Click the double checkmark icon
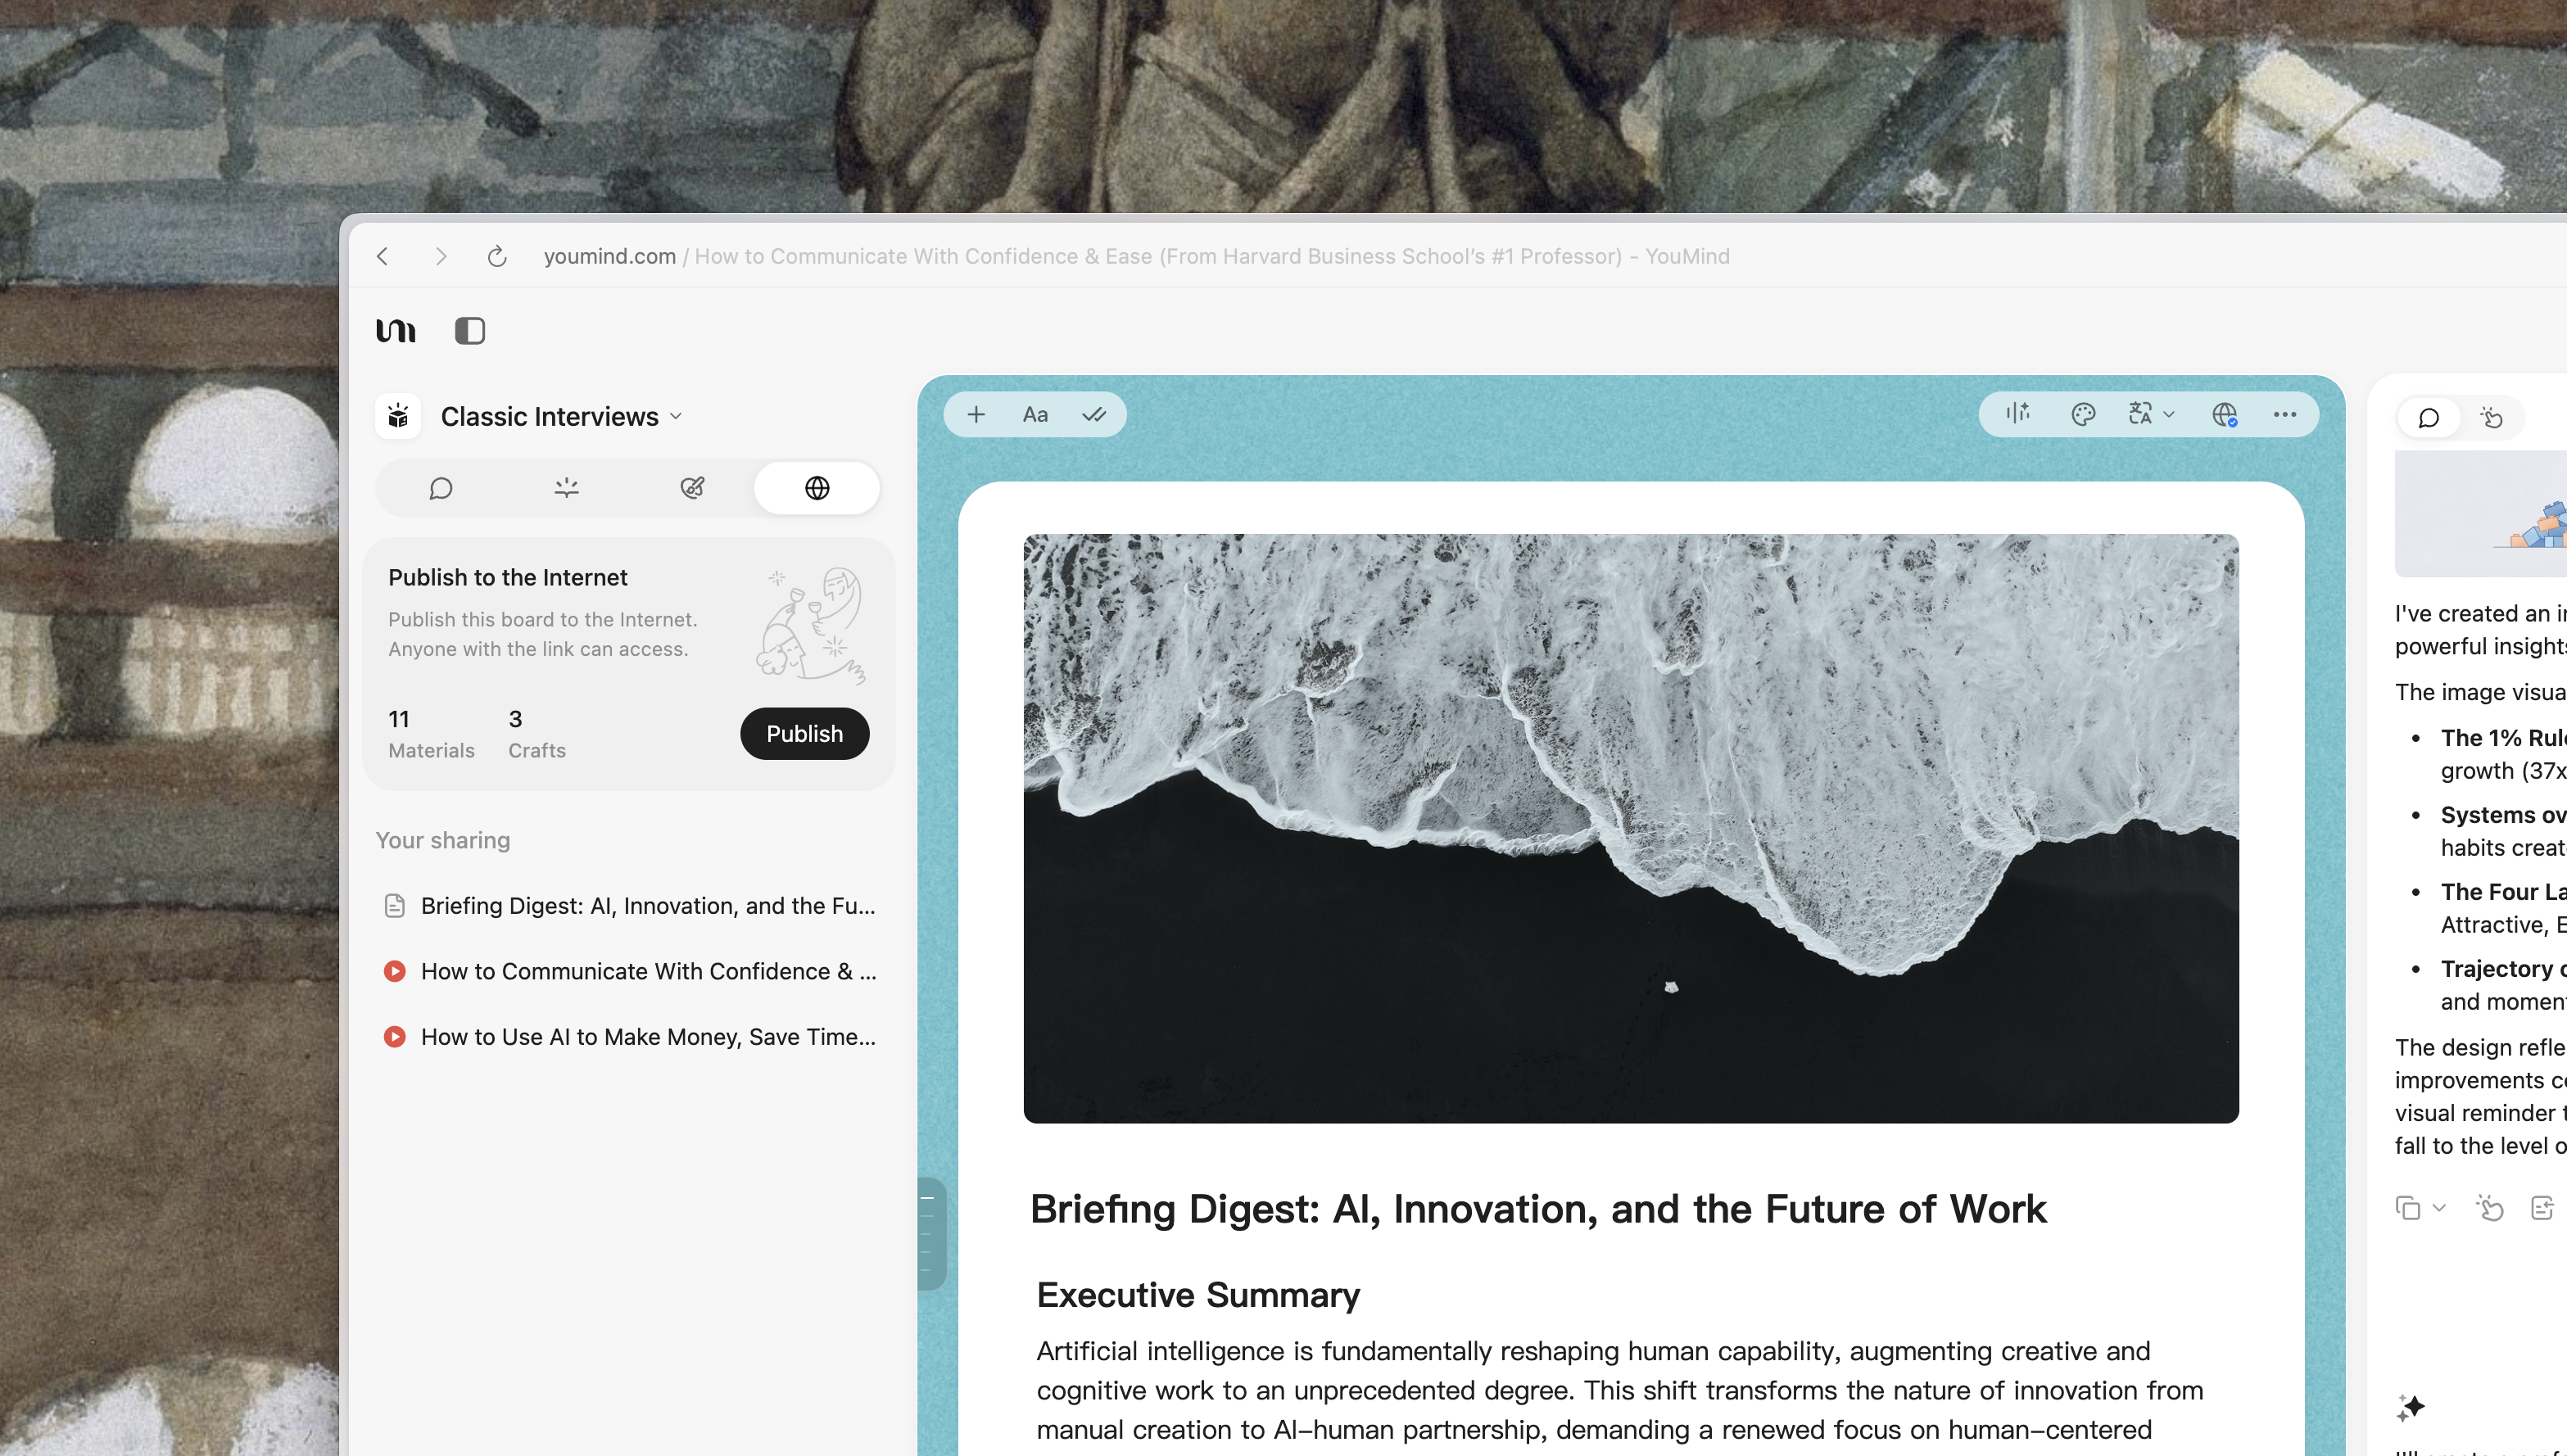This screenshot has width=2567, height=1456. coord(1094,414)
